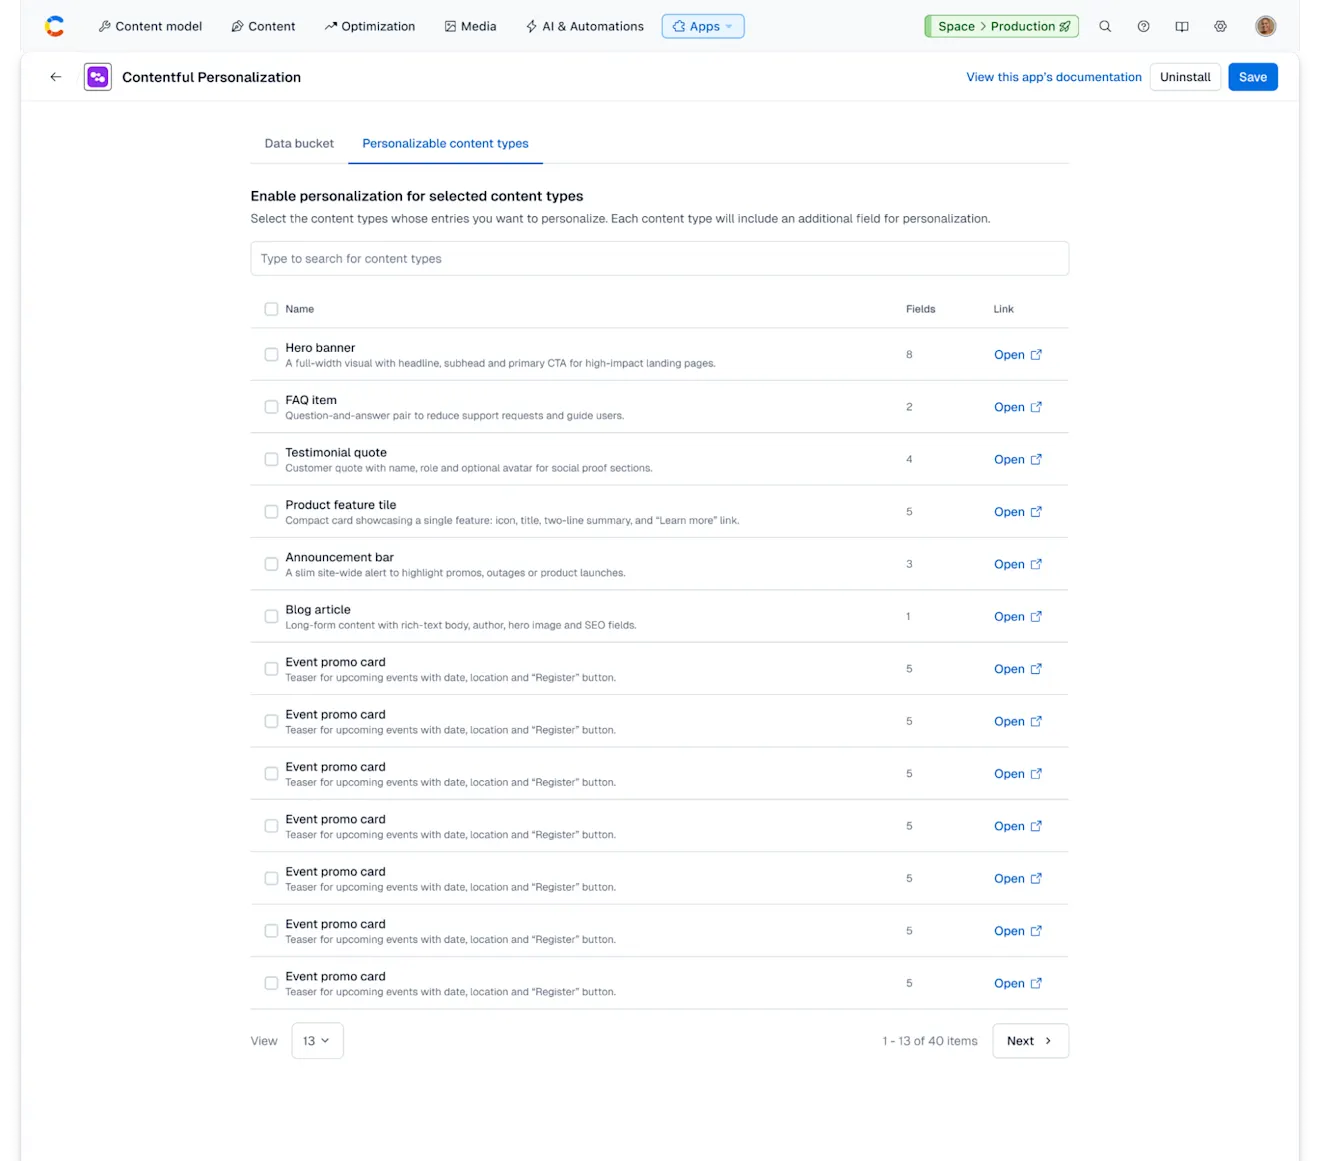Click the purple Personalization app icon
The image size is (1320, 1161).
pos(97,76)
